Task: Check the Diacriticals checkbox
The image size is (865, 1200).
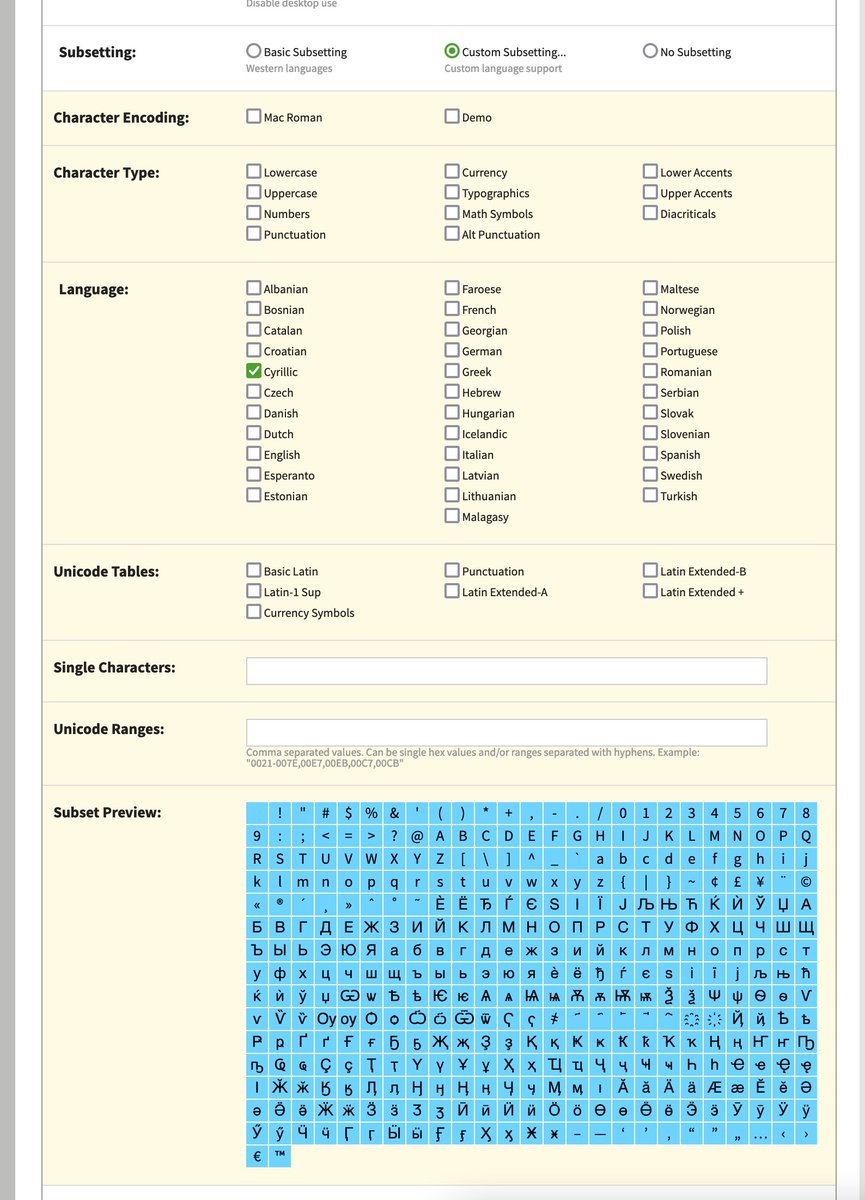Action: click(651, 212)
